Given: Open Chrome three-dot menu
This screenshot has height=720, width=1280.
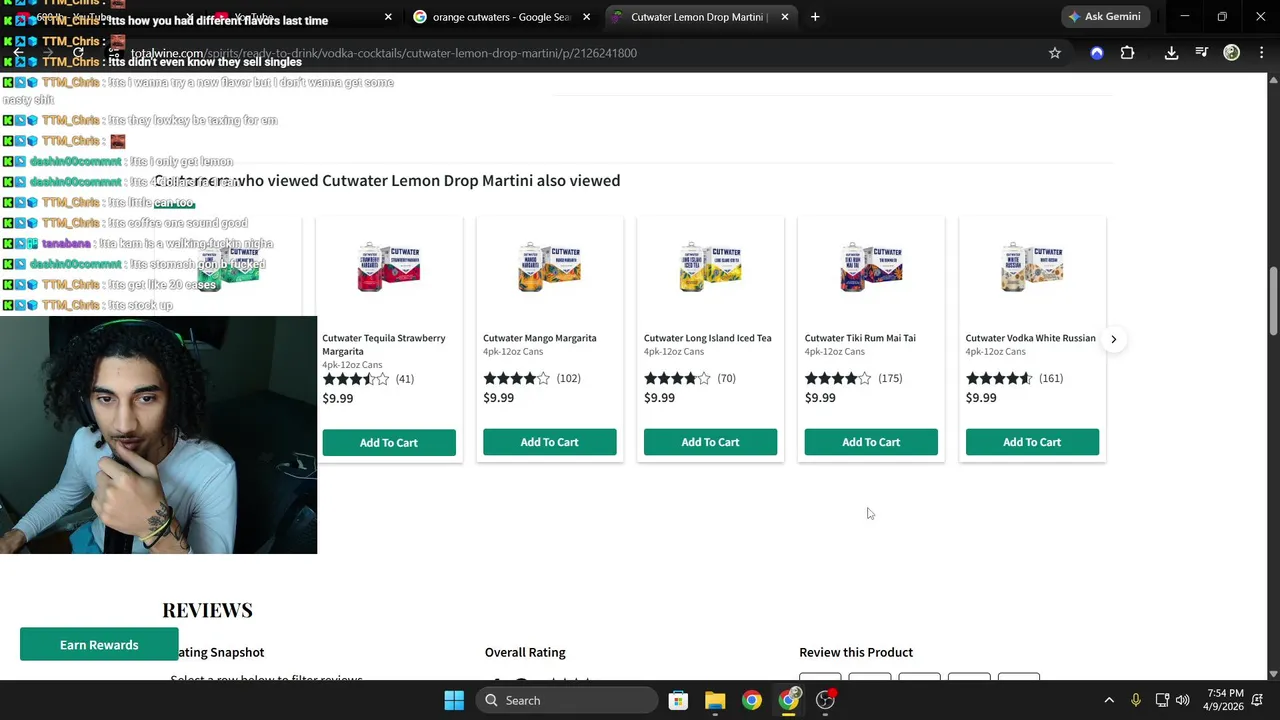Looking at the screenshot, I should pos(1260,53).
